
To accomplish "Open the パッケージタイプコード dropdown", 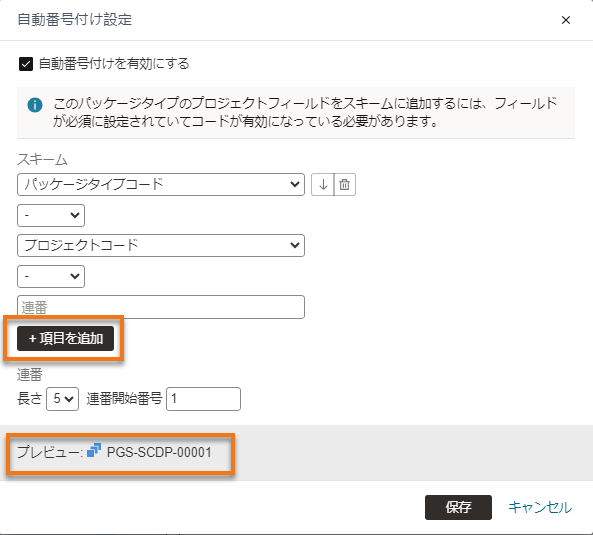I will click(x=161, y=185).
